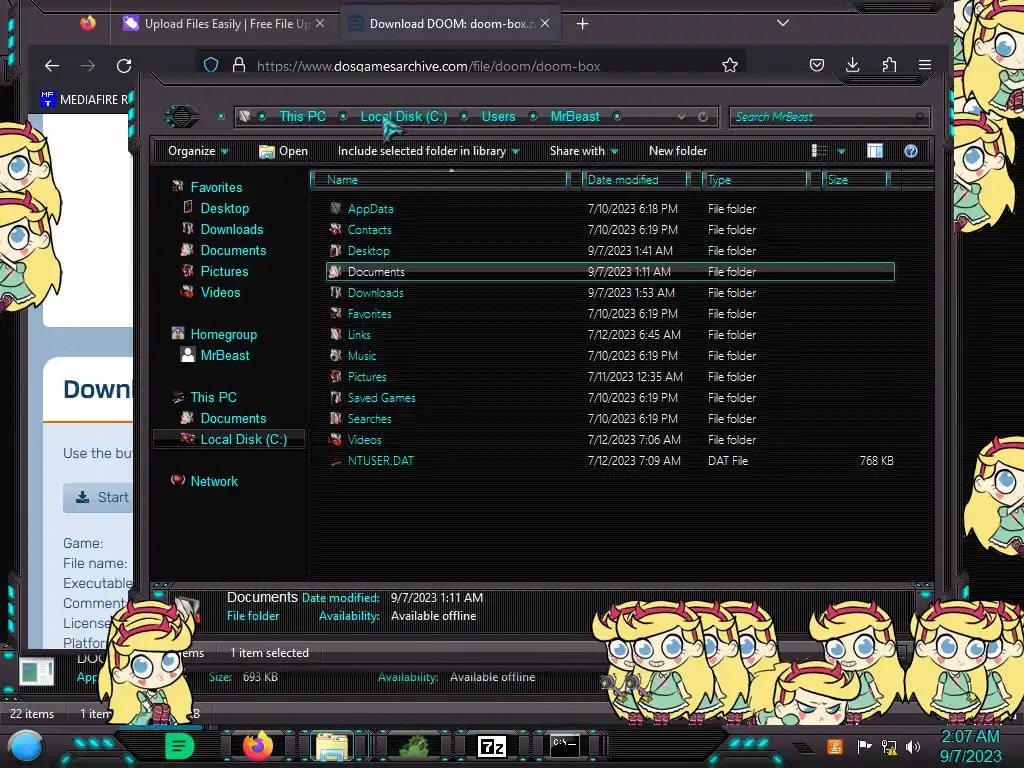Open Firefox hamburger menu
This screenshot has width=1024, height=768.
coord(925,65)
